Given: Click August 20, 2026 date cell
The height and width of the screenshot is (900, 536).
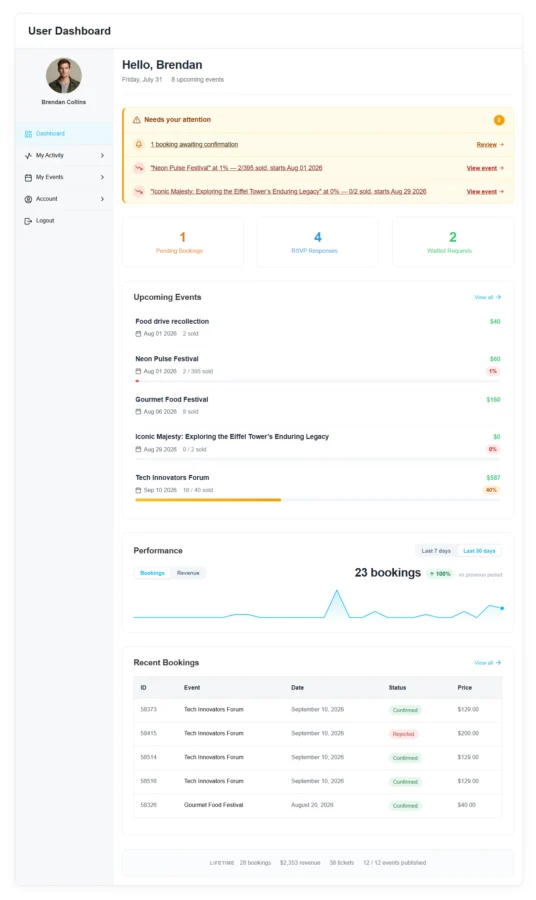Looking at the screenshot, I should pos(312,805).
